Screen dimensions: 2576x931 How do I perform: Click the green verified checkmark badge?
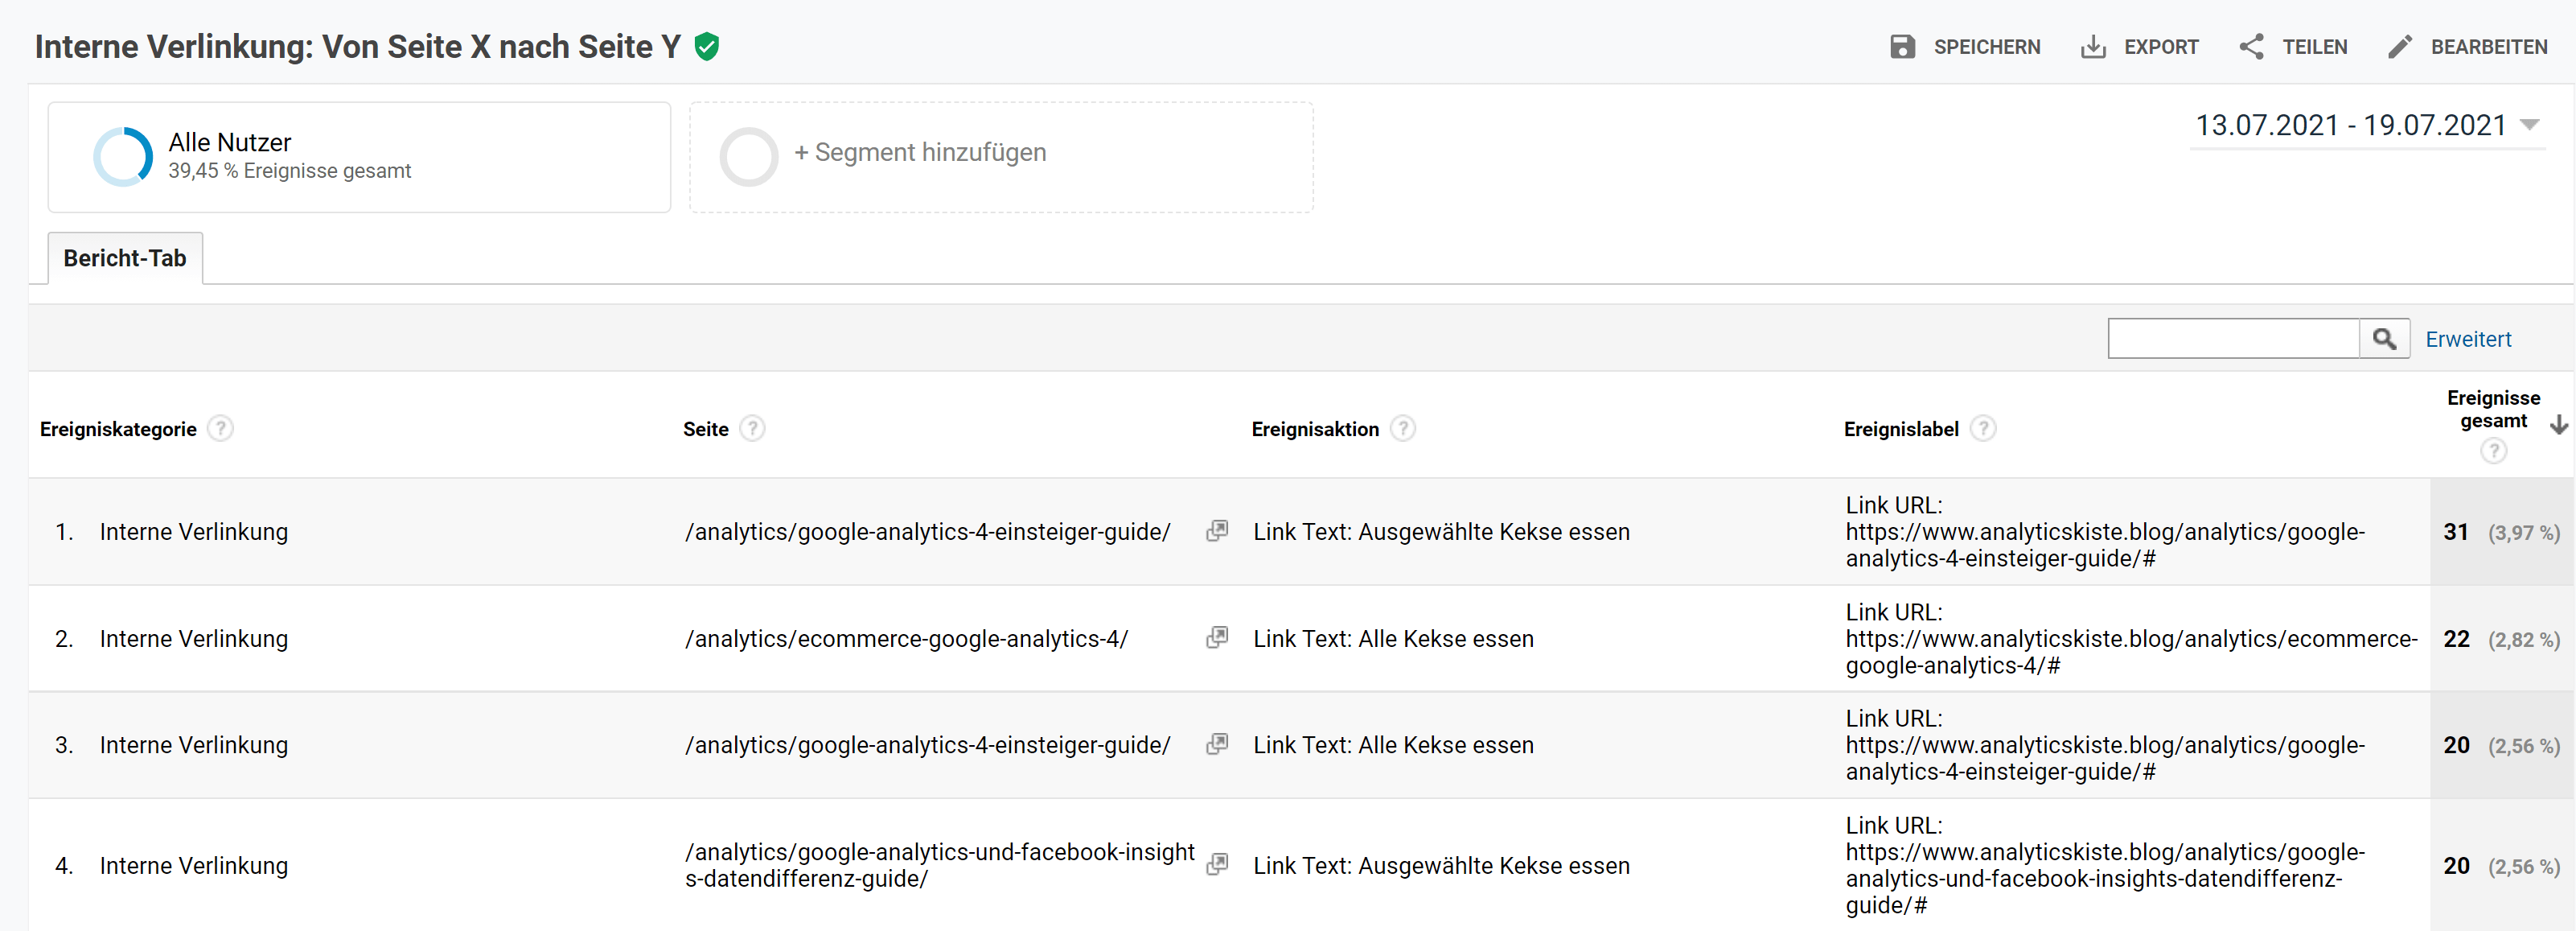[707, 46]
